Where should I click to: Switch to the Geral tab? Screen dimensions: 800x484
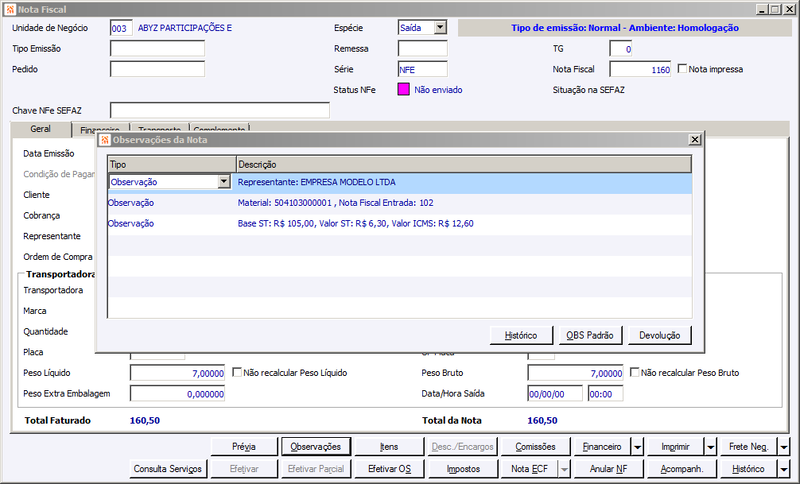tap(40, 129)
